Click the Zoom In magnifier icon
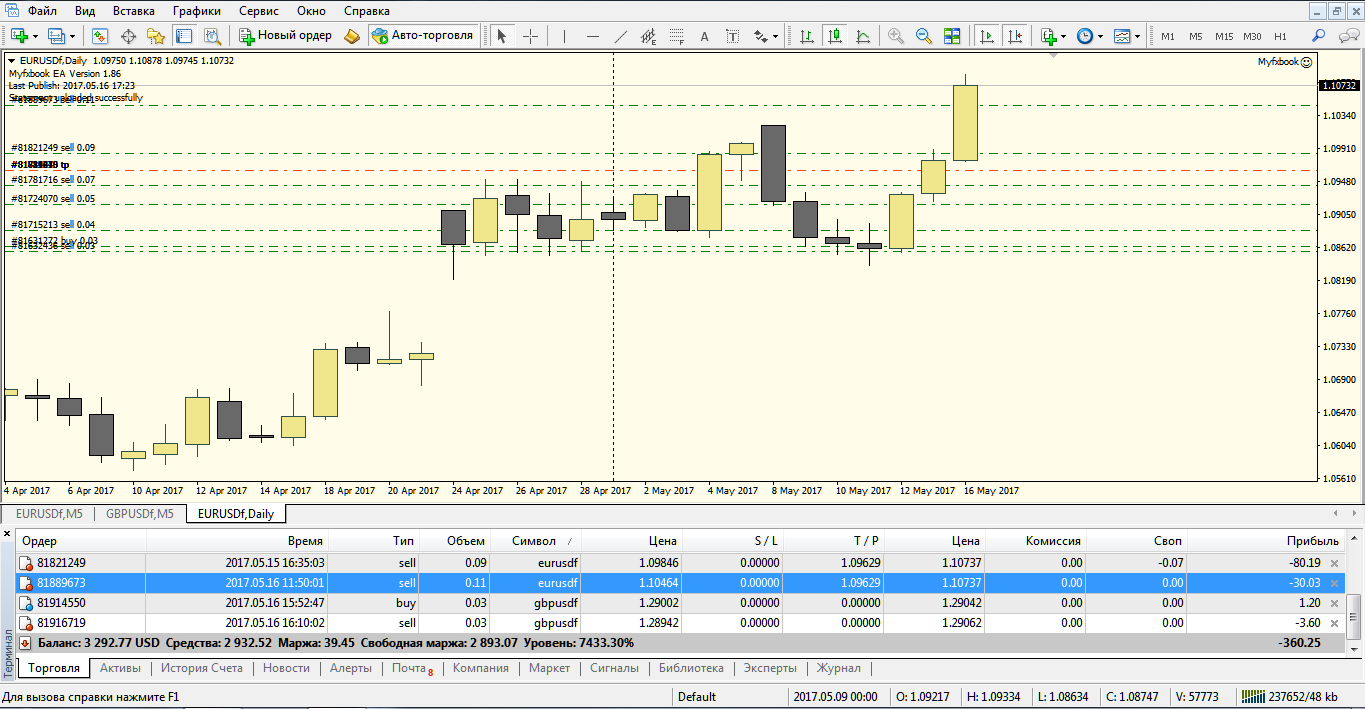The height and width of the screenshot is (709, 1365). pos(896,36)
